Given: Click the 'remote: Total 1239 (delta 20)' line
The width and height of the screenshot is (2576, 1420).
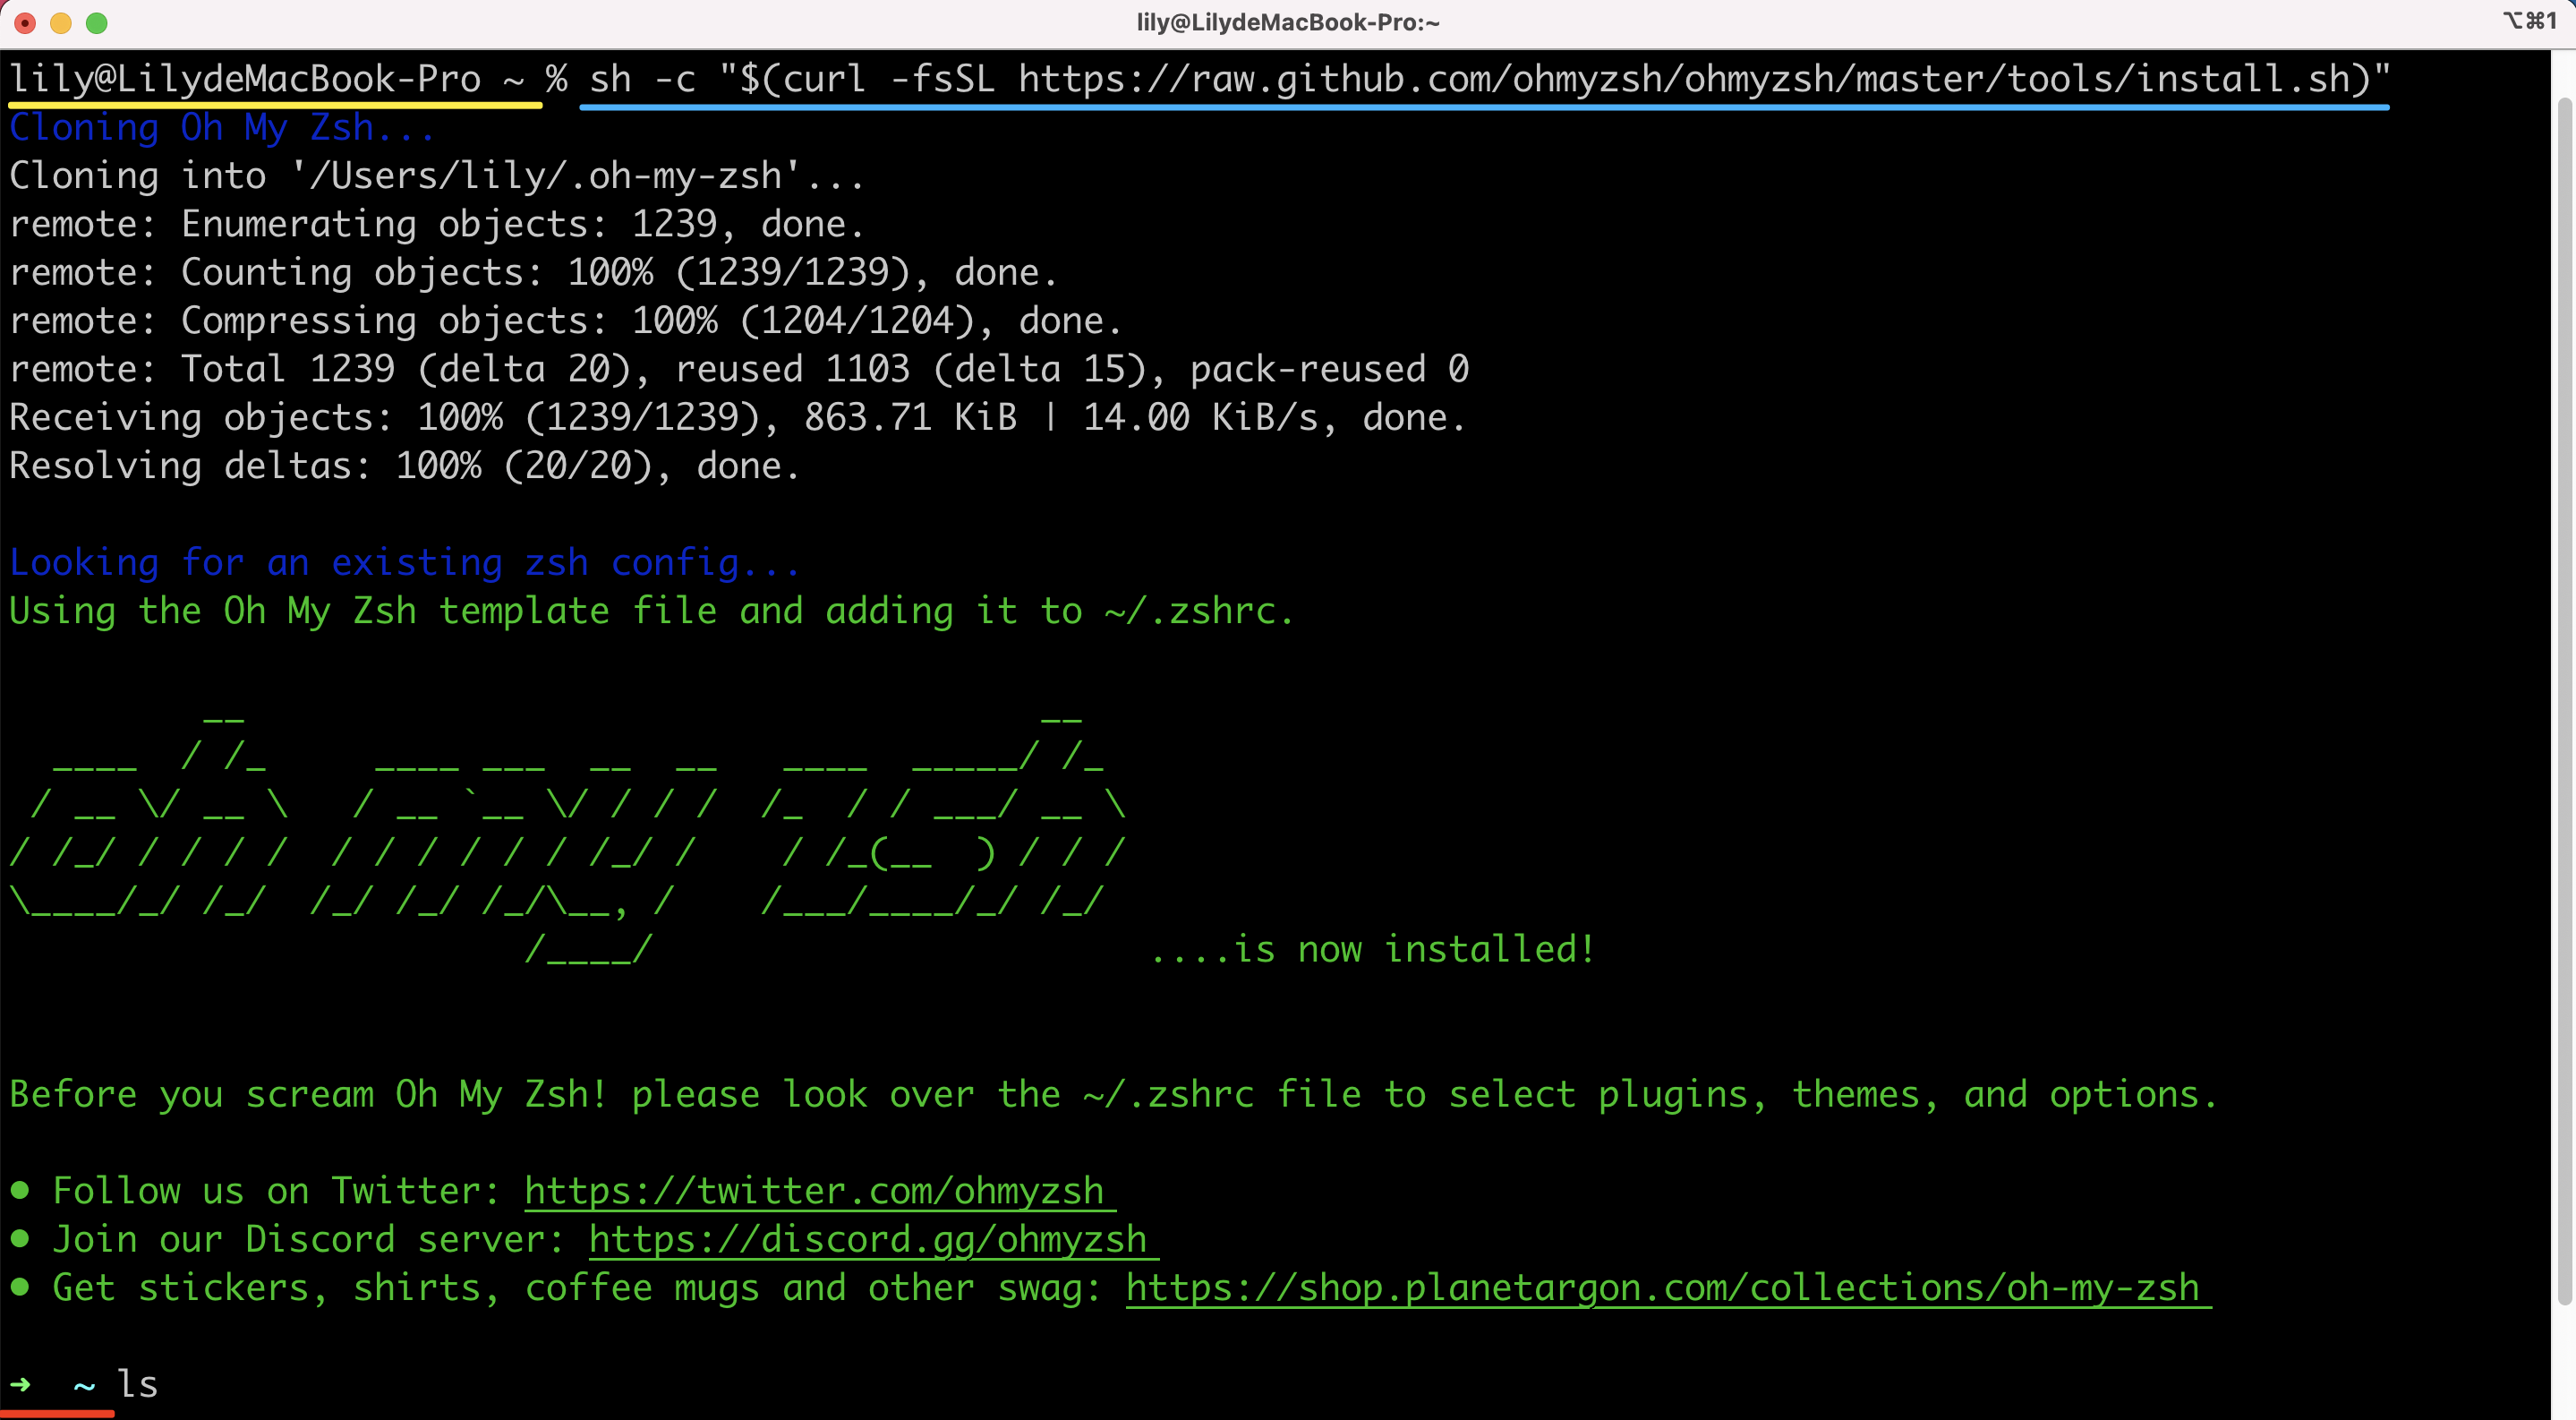Looking at the screenshot, I should [739, 369].
